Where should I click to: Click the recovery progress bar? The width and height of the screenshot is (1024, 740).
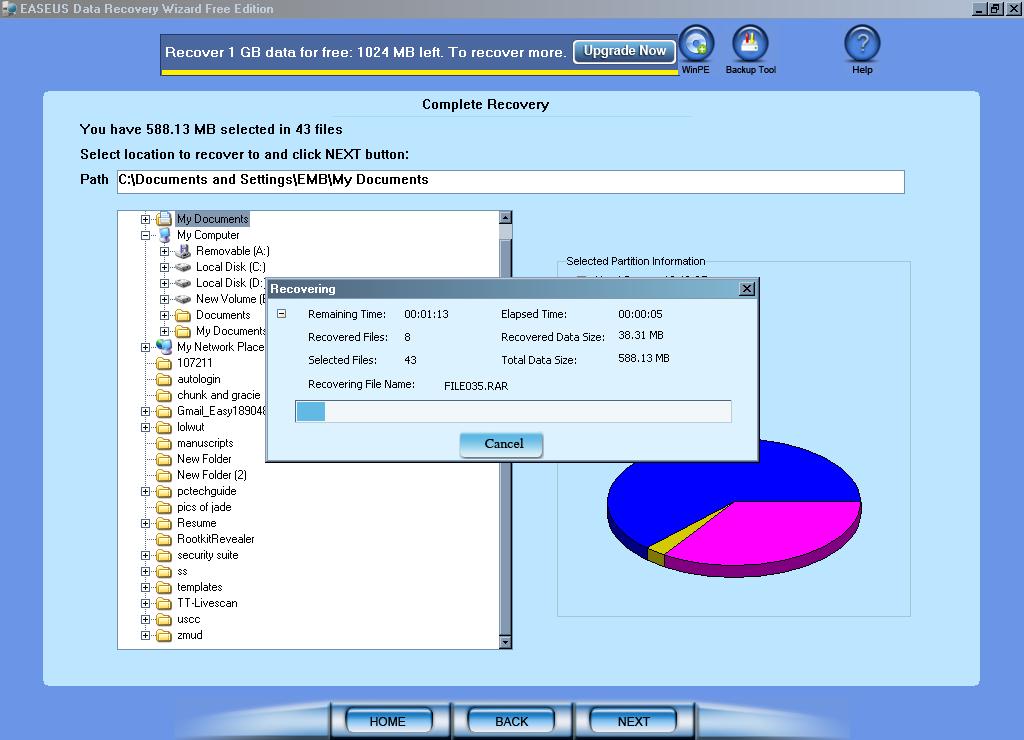(x=513, y=411)
